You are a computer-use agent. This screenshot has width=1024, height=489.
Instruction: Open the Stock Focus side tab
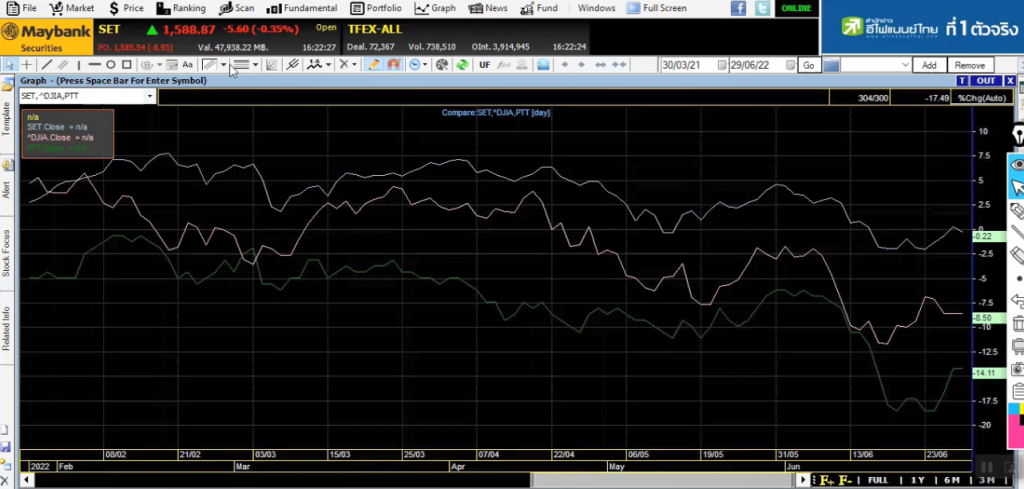[7, 253]
